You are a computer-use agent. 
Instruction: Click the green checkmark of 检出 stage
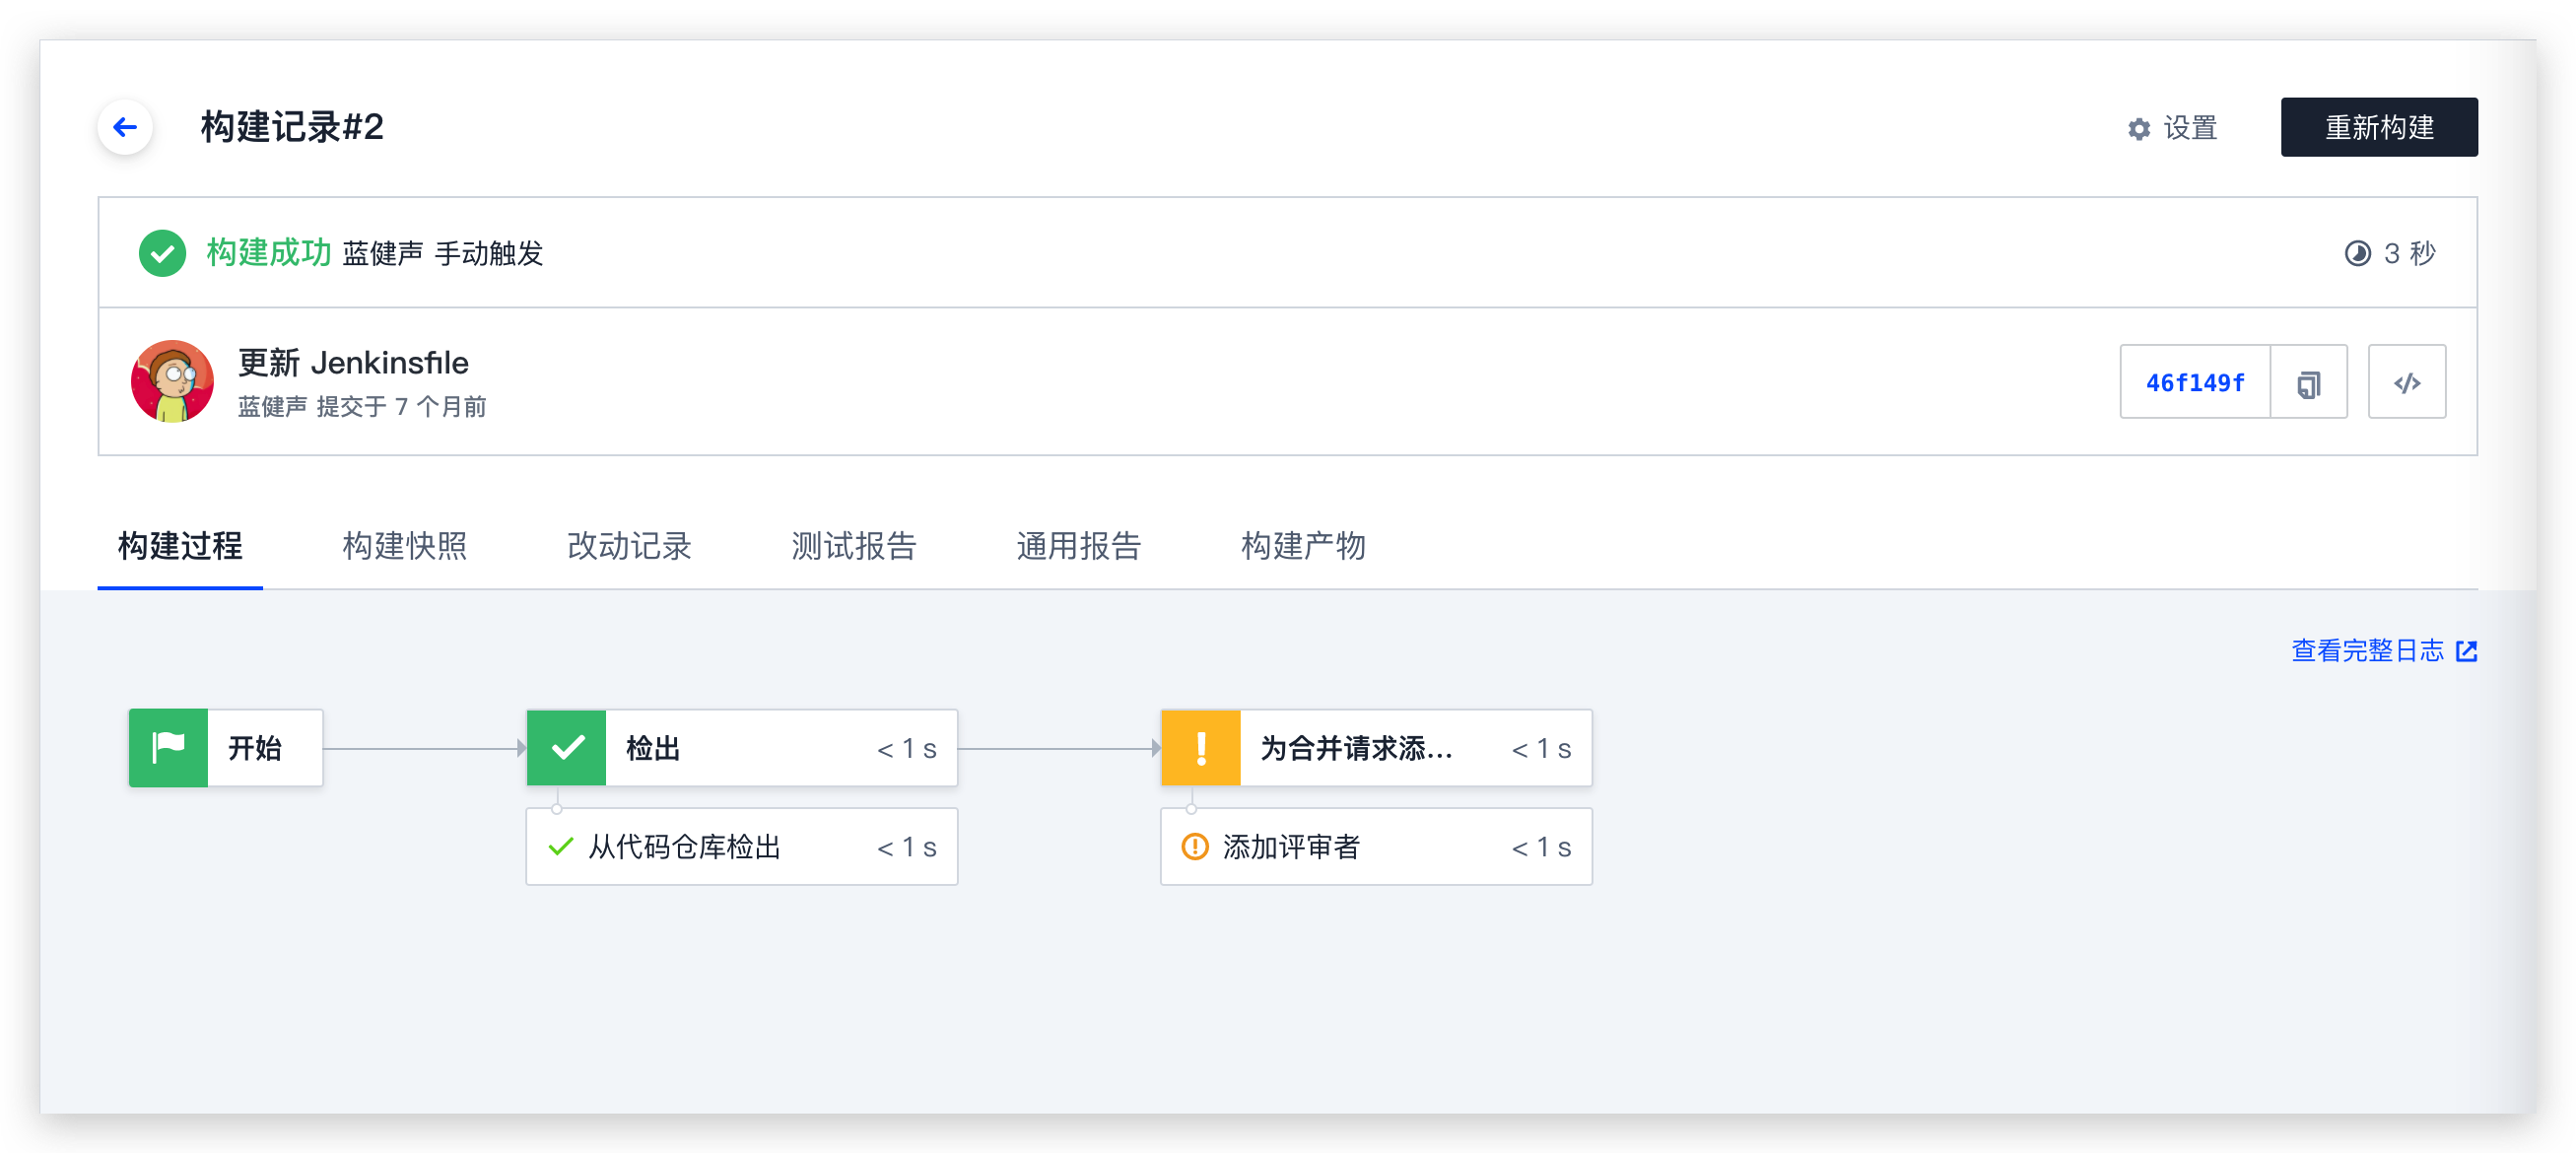click(567, 748)
